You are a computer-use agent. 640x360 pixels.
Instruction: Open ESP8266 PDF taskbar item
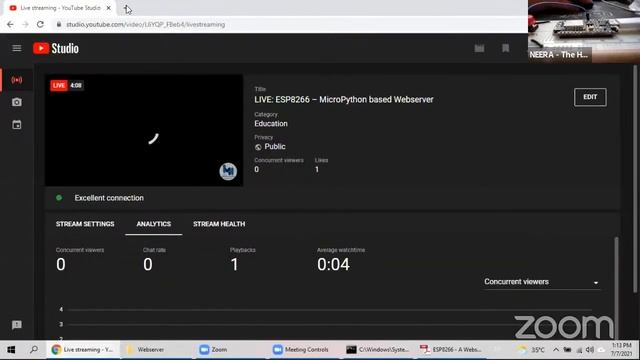point(451,350)
